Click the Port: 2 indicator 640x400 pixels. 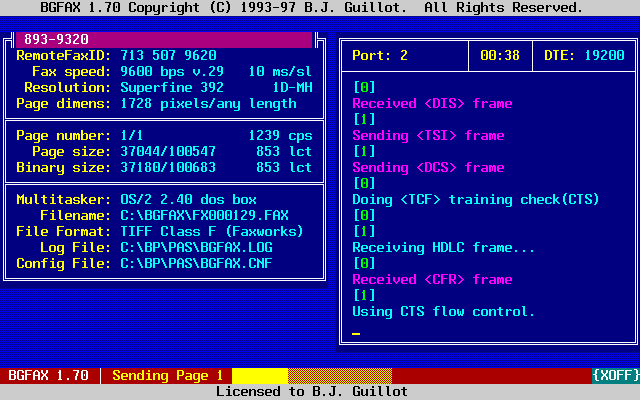click(x=380, y=56)
